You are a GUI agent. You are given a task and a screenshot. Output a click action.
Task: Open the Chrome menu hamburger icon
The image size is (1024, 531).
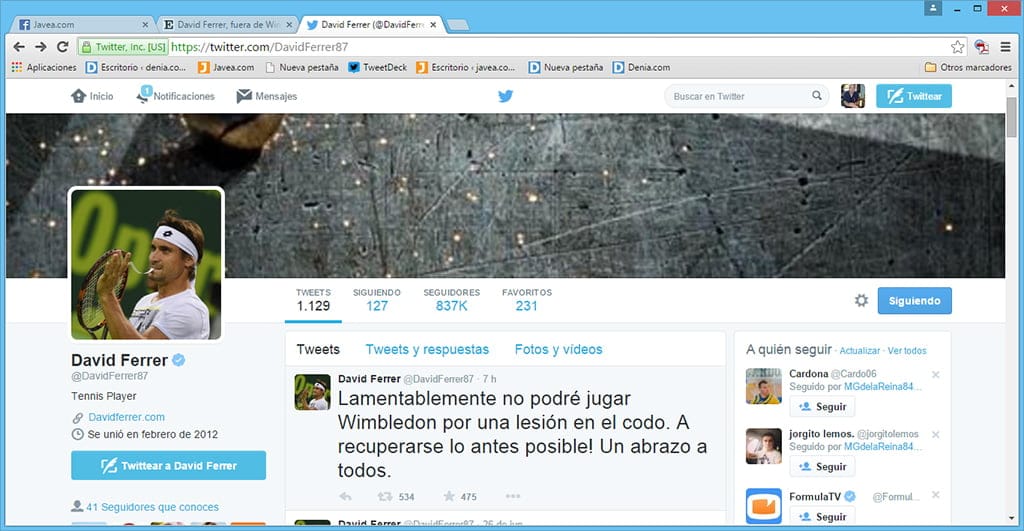[x=1006, y=47]
